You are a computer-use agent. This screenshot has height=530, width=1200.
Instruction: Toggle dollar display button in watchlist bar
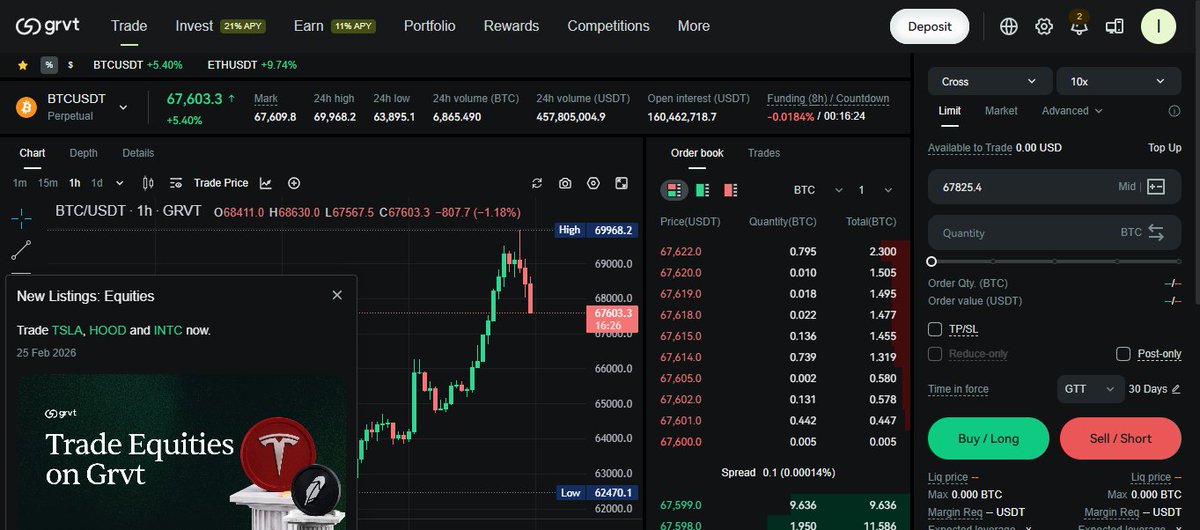tap(70, 65)
